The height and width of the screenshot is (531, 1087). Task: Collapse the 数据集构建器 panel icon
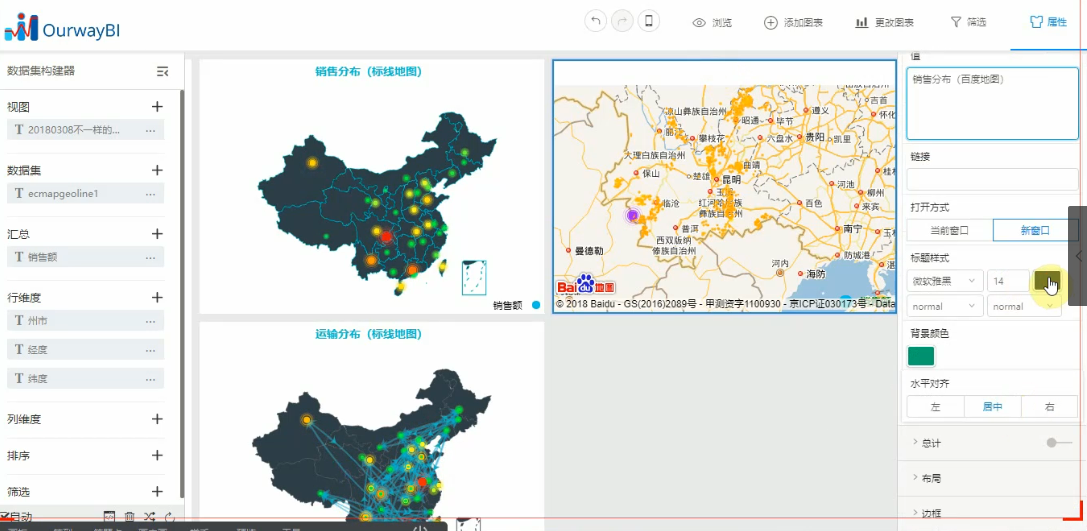(163, 71)
